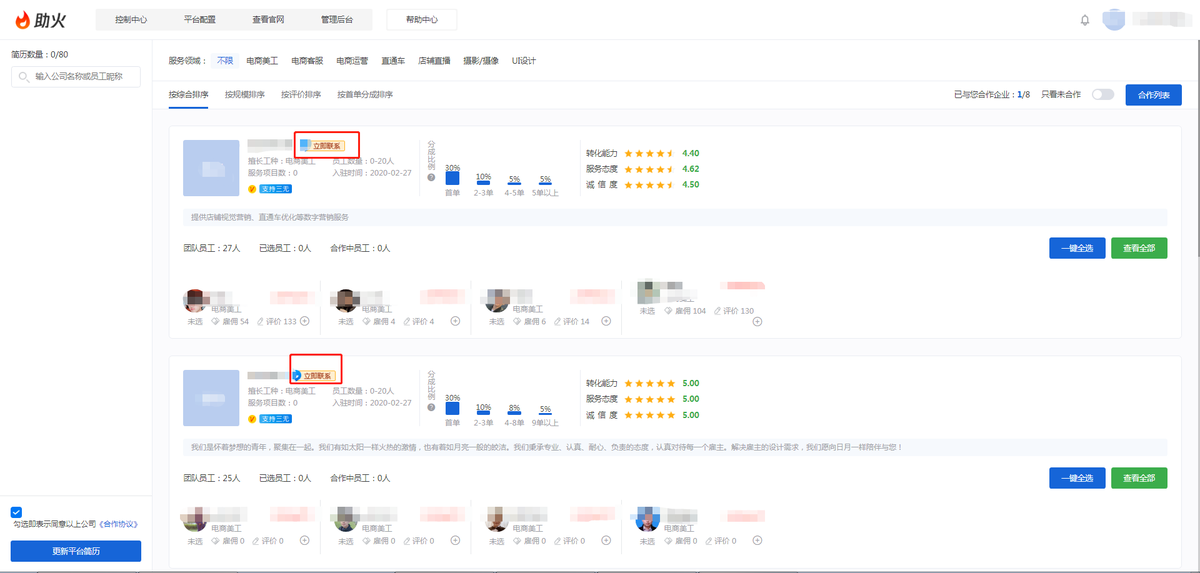
Task: Click the 分成比例 help icon in the 25-employee company card
Action: point(431,409)
